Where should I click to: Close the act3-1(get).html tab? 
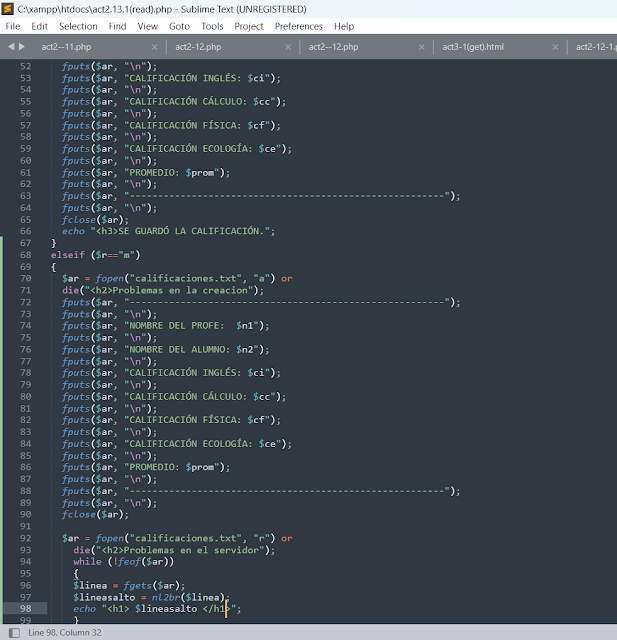tap(555, 47)
